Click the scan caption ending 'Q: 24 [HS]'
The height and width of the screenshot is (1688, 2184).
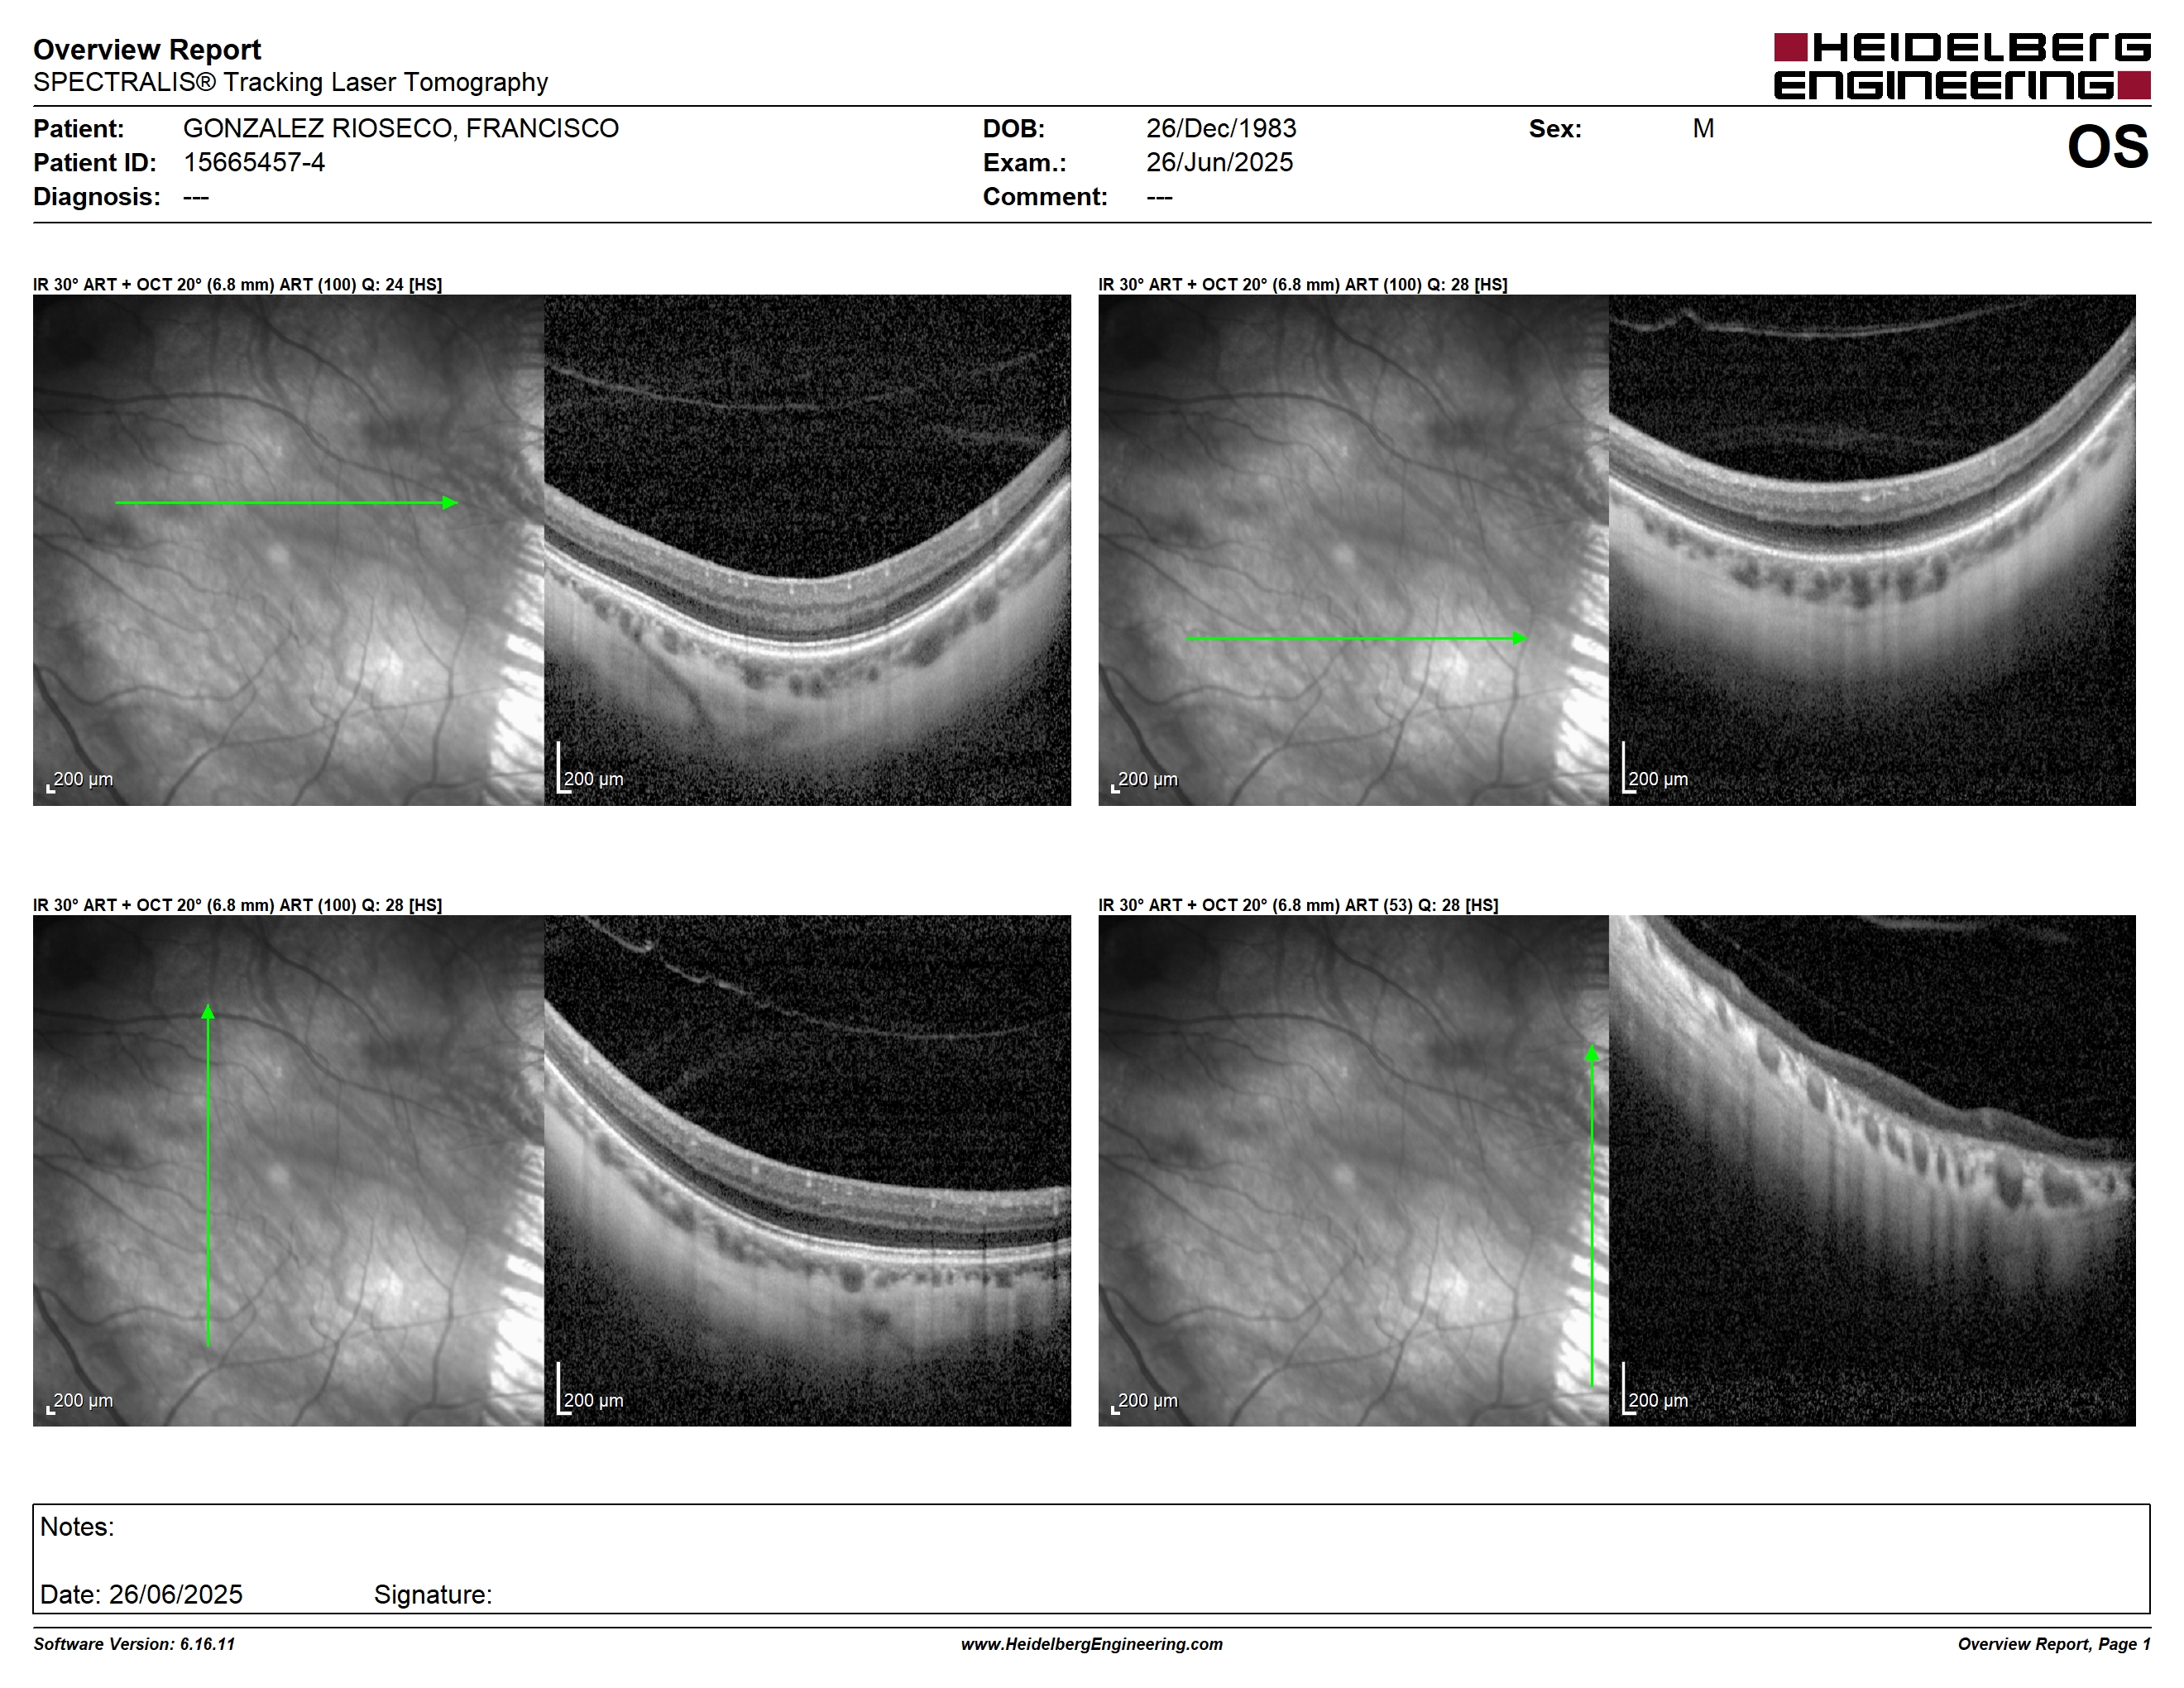[x=237, y=284]
